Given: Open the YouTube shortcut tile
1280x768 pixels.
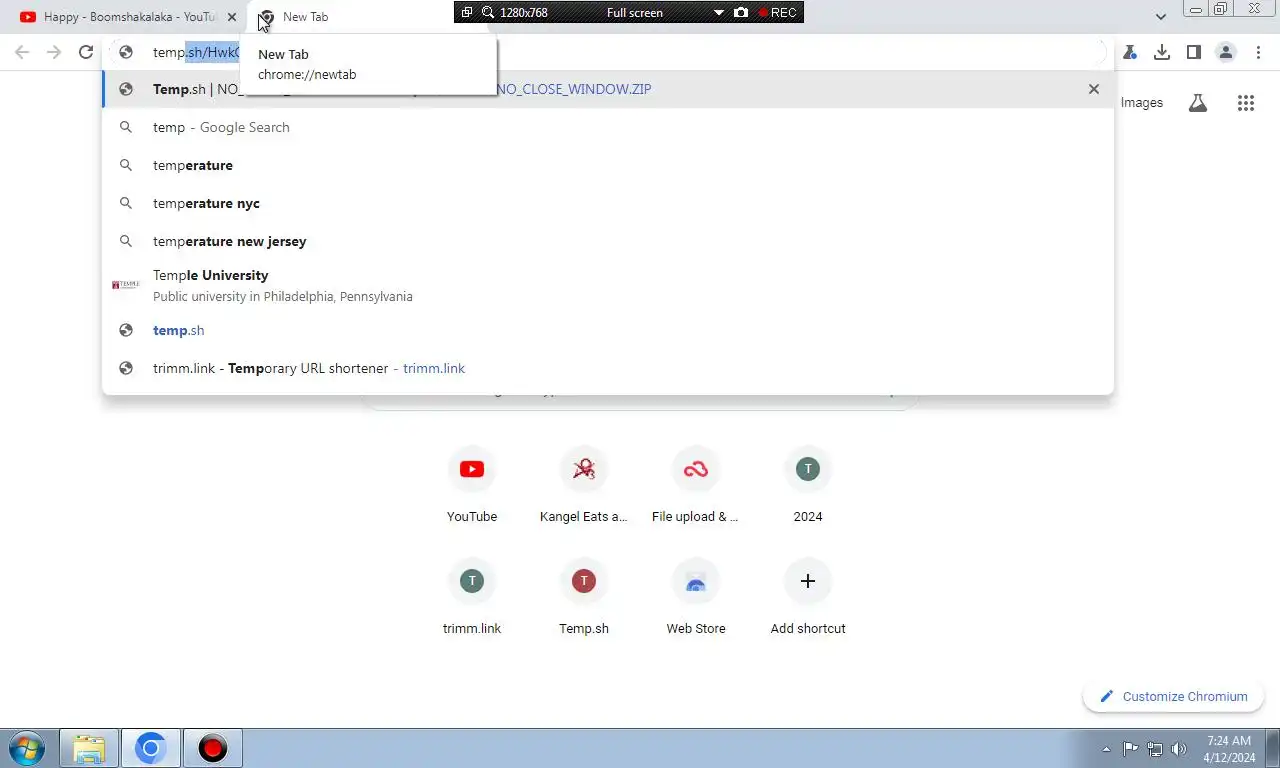Looking at the screenshot, I should (x=472, y=486).
